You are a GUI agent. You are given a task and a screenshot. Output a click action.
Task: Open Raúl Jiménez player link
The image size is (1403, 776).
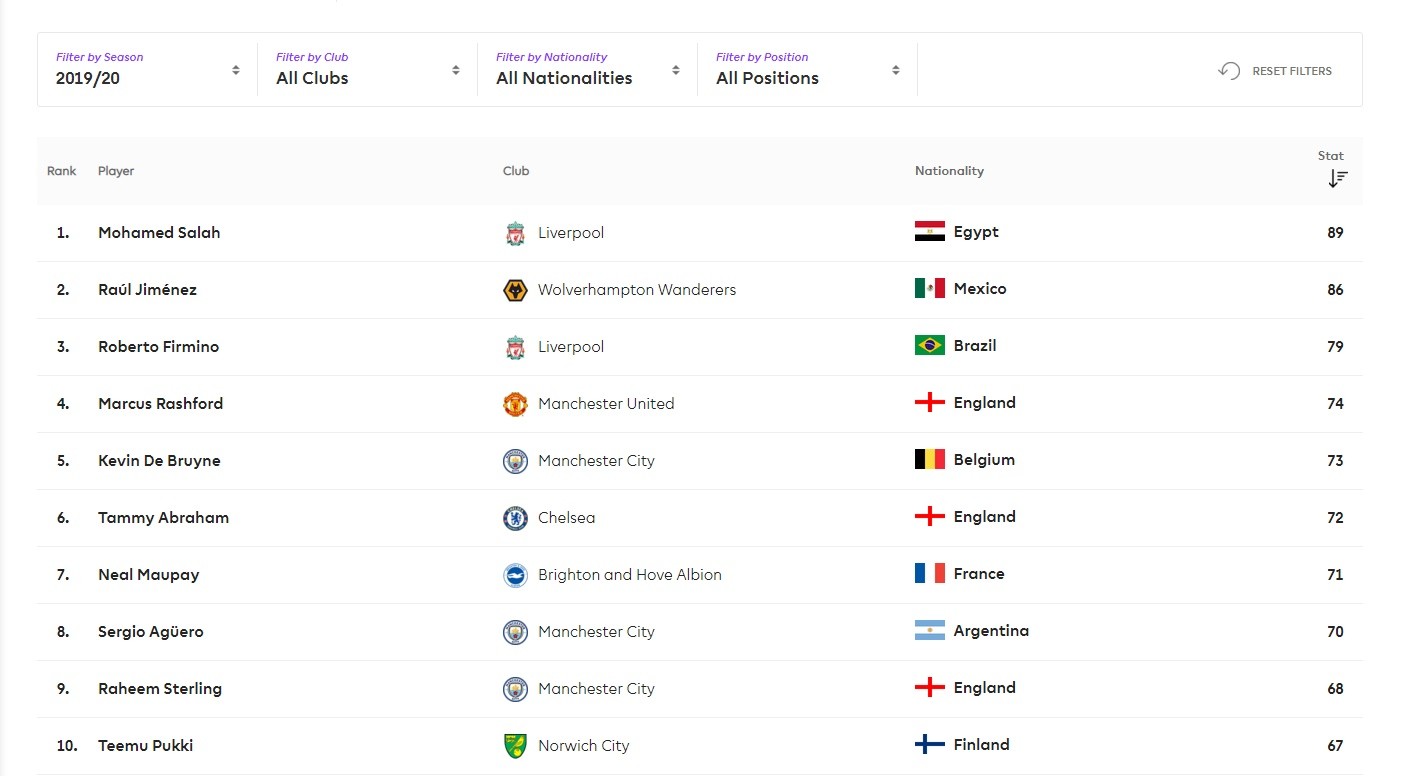[x=147, y=290]
